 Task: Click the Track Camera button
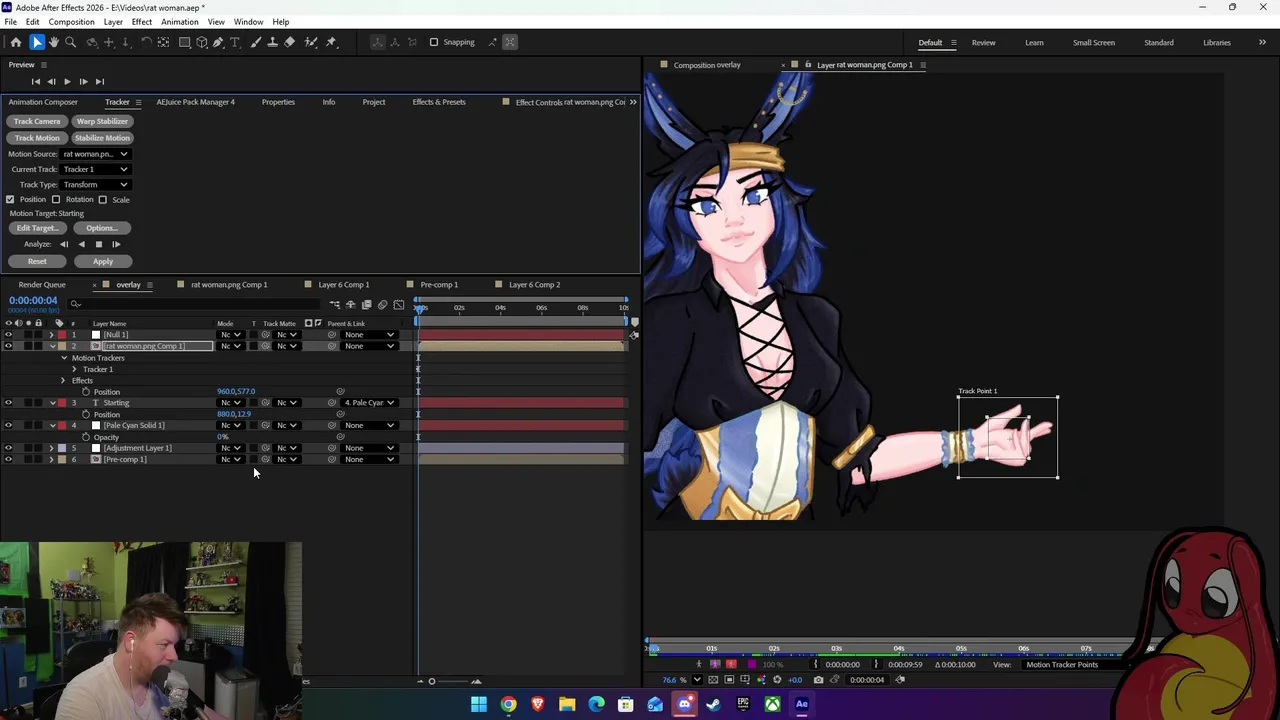[37, 121]
